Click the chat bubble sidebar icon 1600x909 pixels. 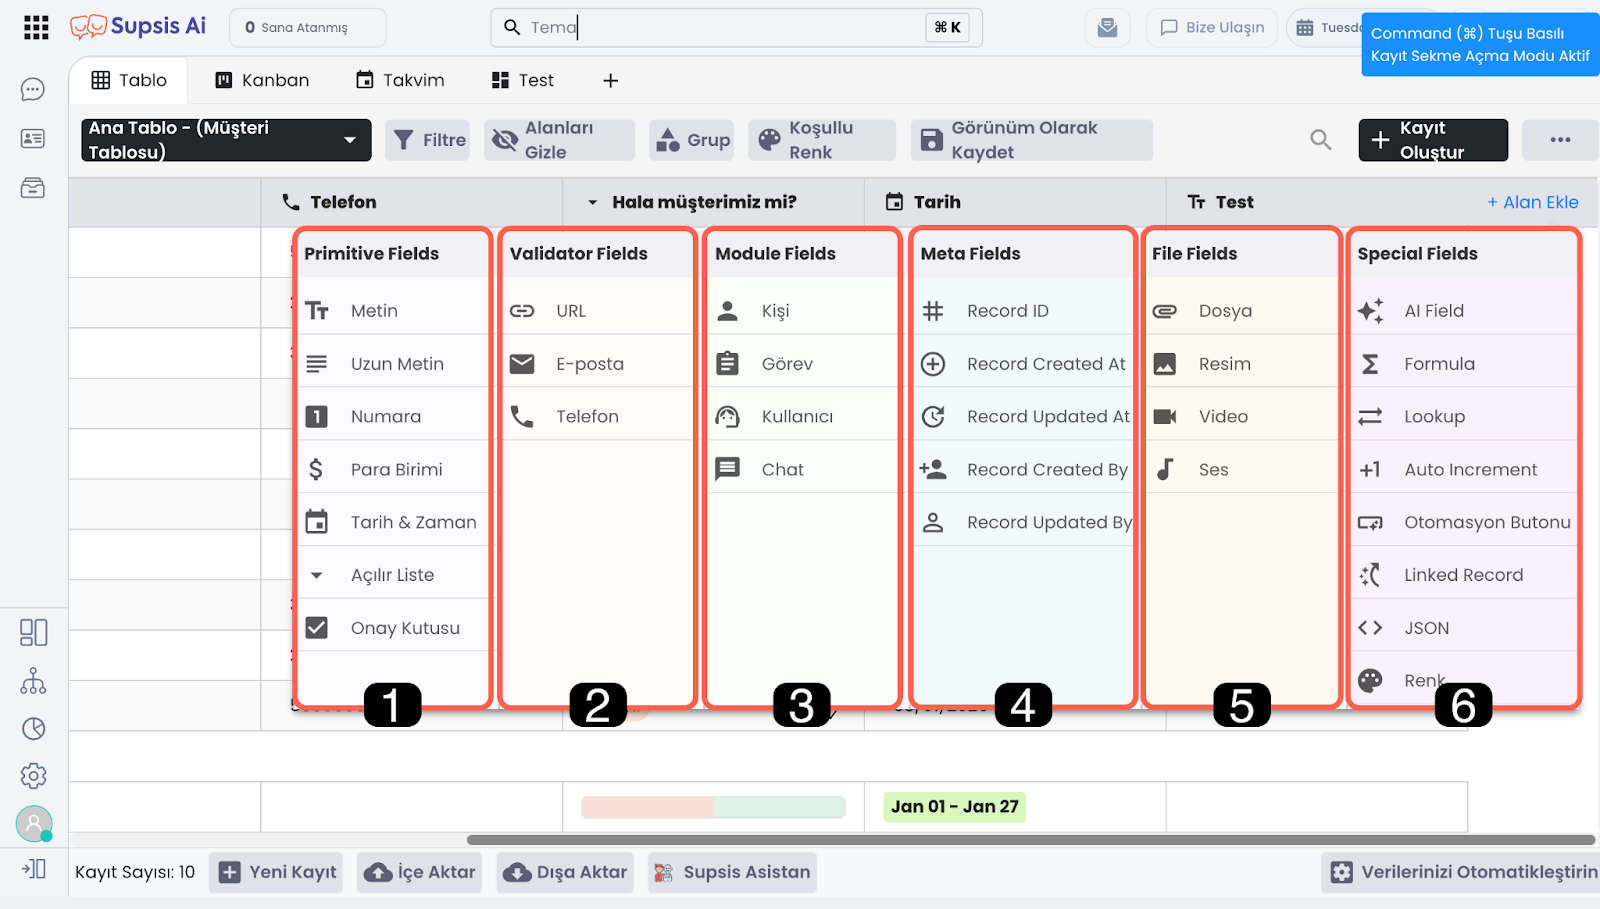pos(33,90)
